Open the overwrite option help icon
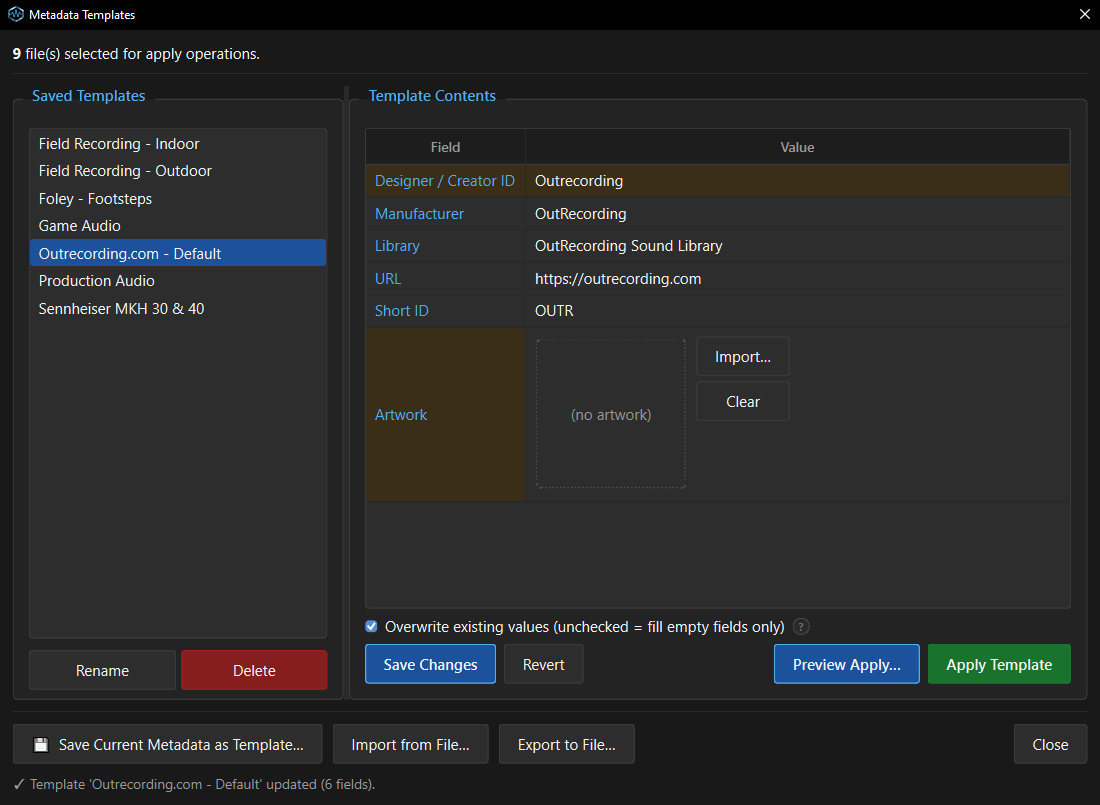Screen dimensions: 1100x805 [800, 627]
